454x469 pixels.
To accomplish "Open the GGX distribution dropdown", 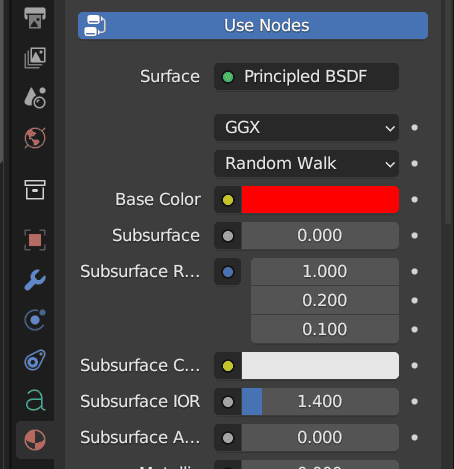I will tap(306, 127).
